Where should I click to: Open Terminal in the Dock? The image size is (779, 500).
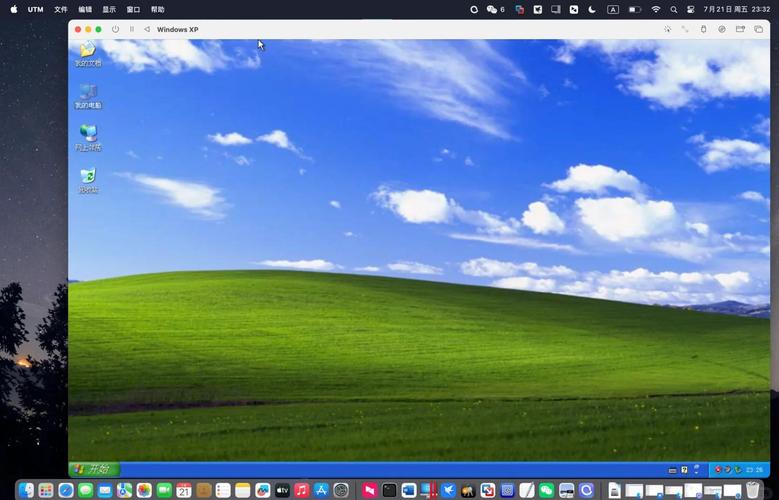tap(389, 491)
